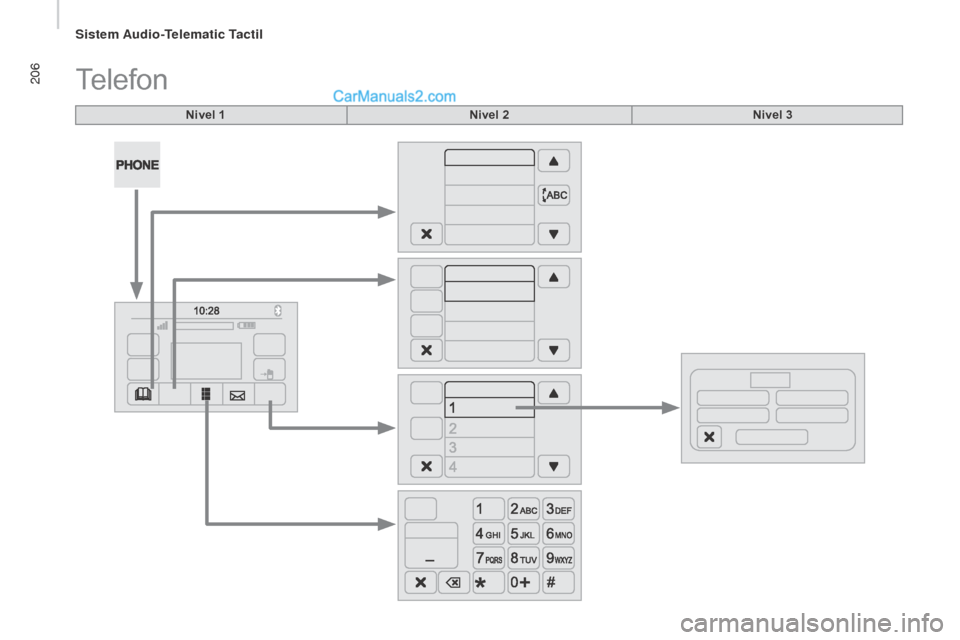The width and height of the screenshot is (960, 640).
Task: Tap the asterisk key on keypad
Action: point(489,582)
